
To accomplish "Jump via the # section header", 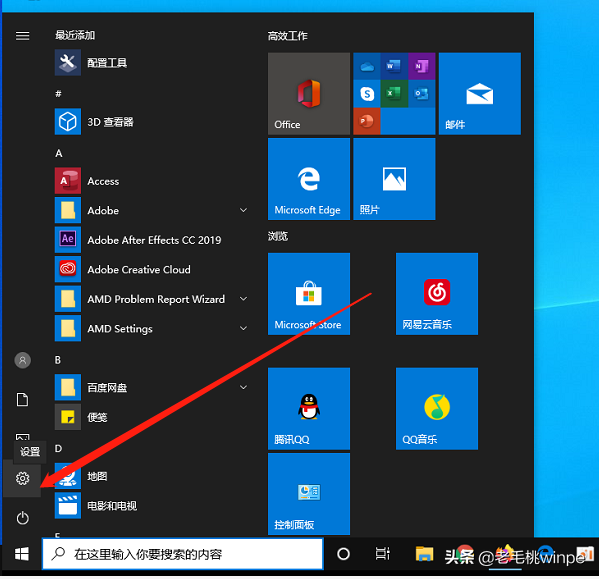I will 58,94.
